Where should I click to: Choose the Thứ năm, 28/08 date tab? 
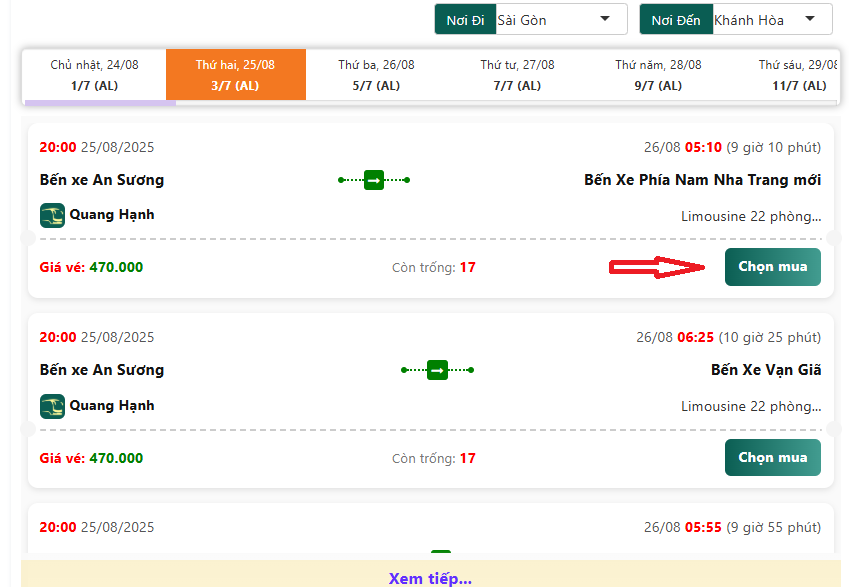658,75
